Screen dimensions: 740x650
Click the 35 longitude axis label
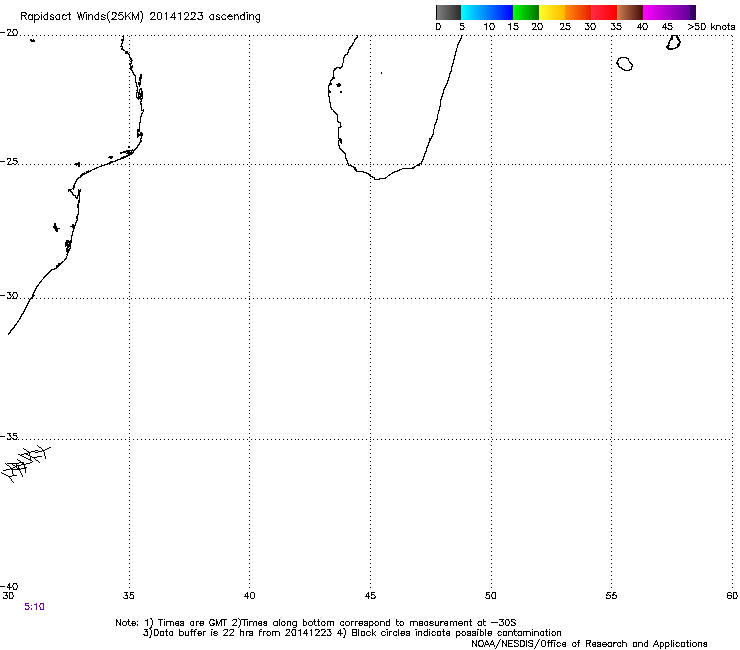[129, 596]
